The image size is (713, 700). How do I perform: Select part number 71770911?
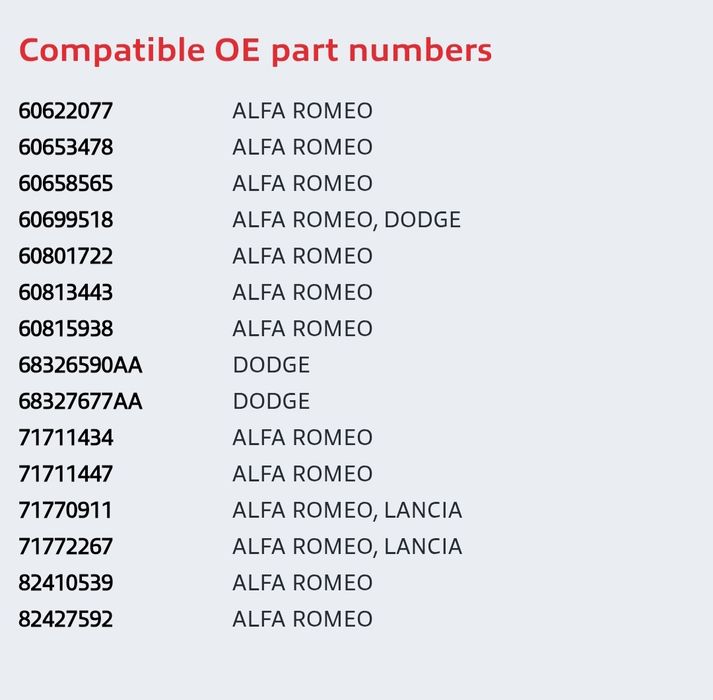[x=65, y=511]
